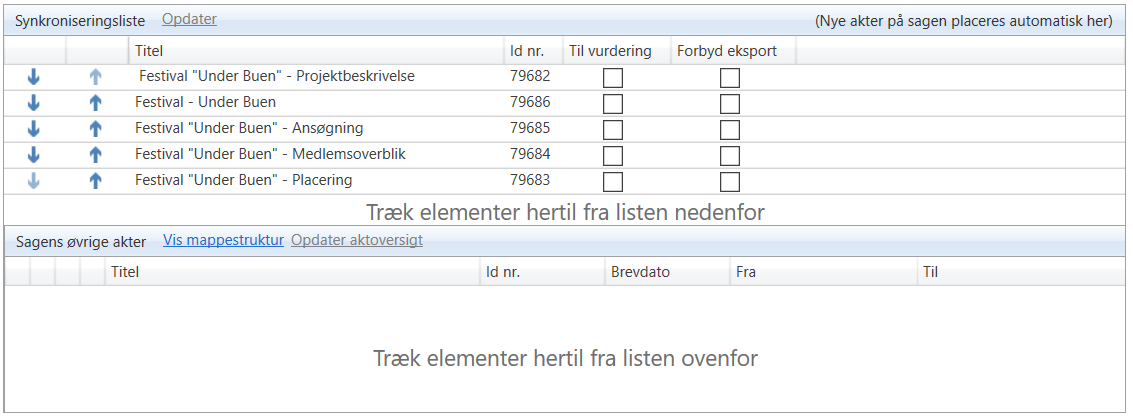Move Ansøgning document down in list

(33, 128)
